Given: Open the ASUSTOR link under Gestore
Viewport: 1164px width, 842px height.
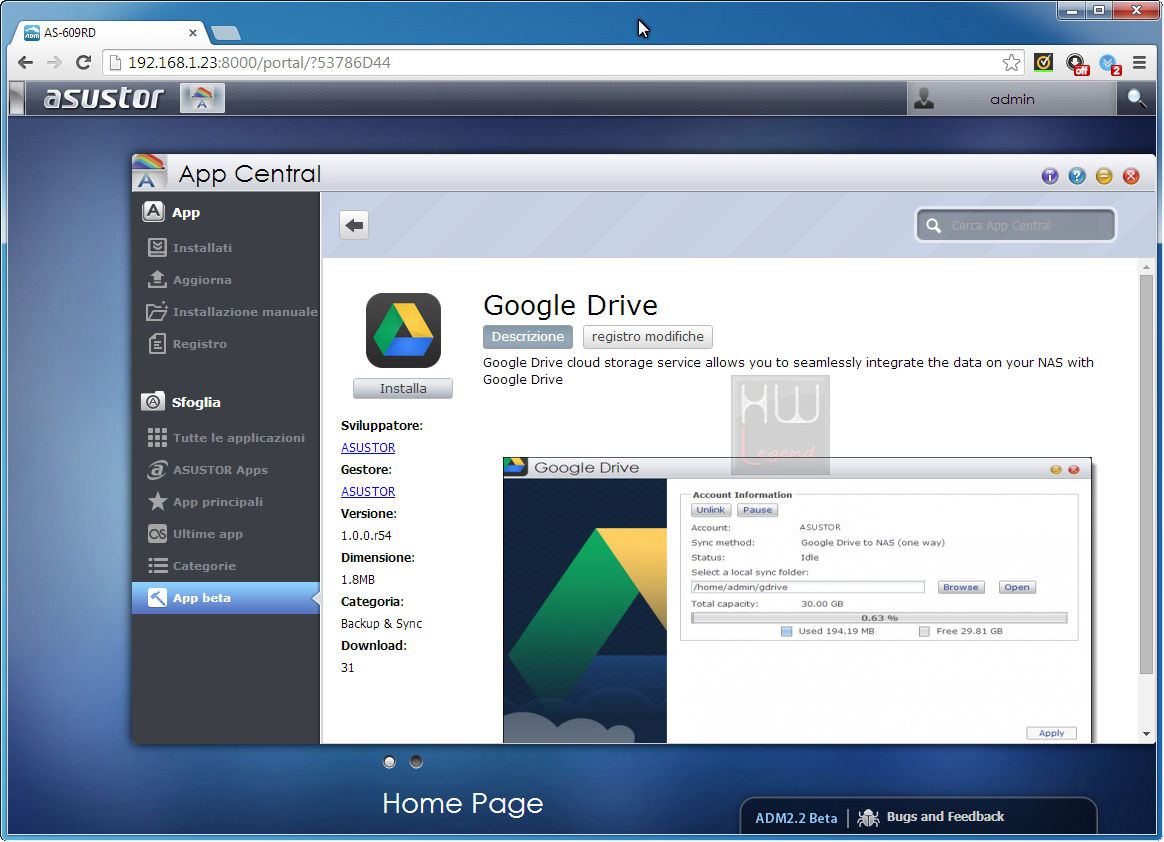Looking at the screenshot, I should [368, 492].
